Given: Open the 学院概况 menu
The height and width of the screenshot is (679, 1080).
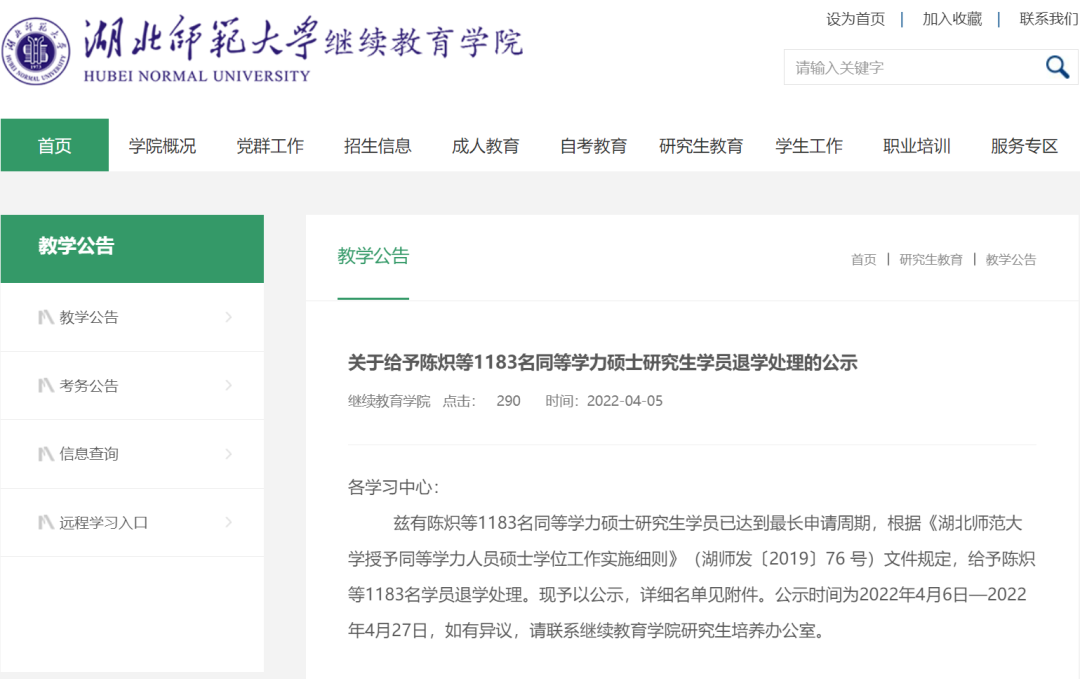Looking at the screenshot, I should [x=163, y=145].
